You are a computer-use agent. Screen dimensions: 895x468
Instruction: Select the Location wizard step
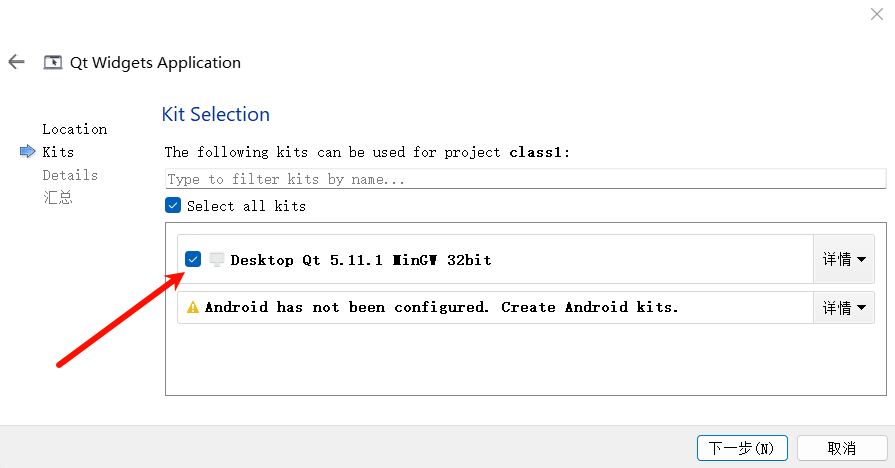point(74,129)
